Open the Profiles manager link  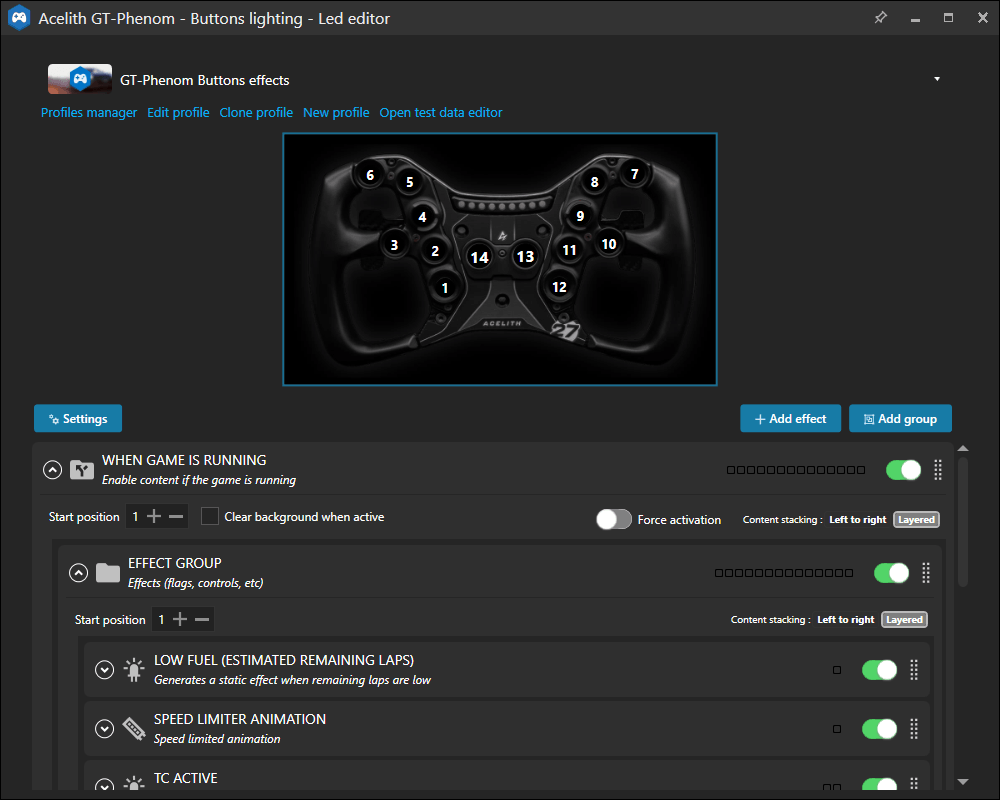click(89, 113)
